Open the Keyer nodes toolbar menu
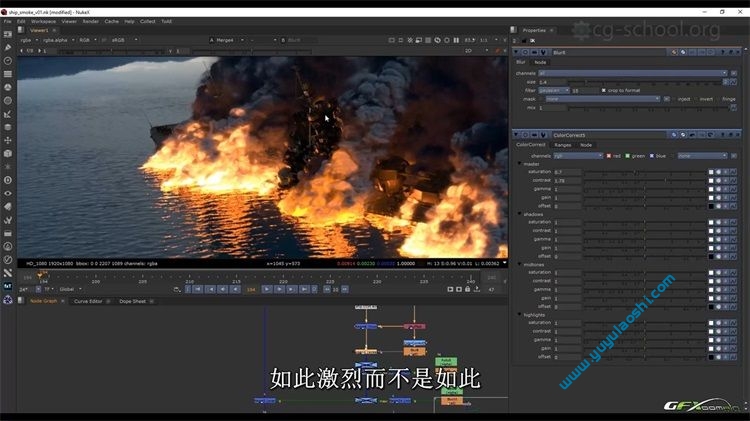The height and width of the screenshot is (421, 750). pos(8,114)
